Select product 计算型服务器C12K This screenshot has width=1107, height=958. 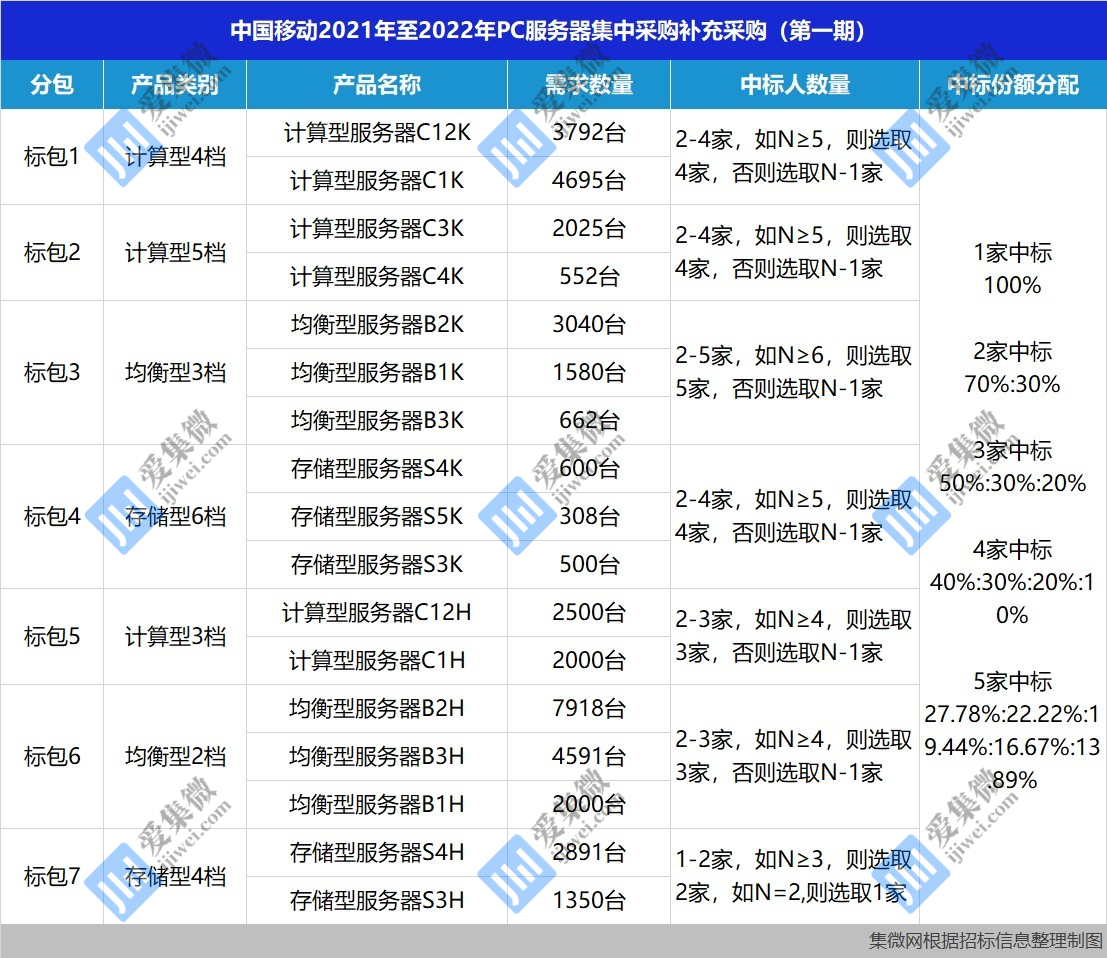pyautogui.click(x=377, y=132)
